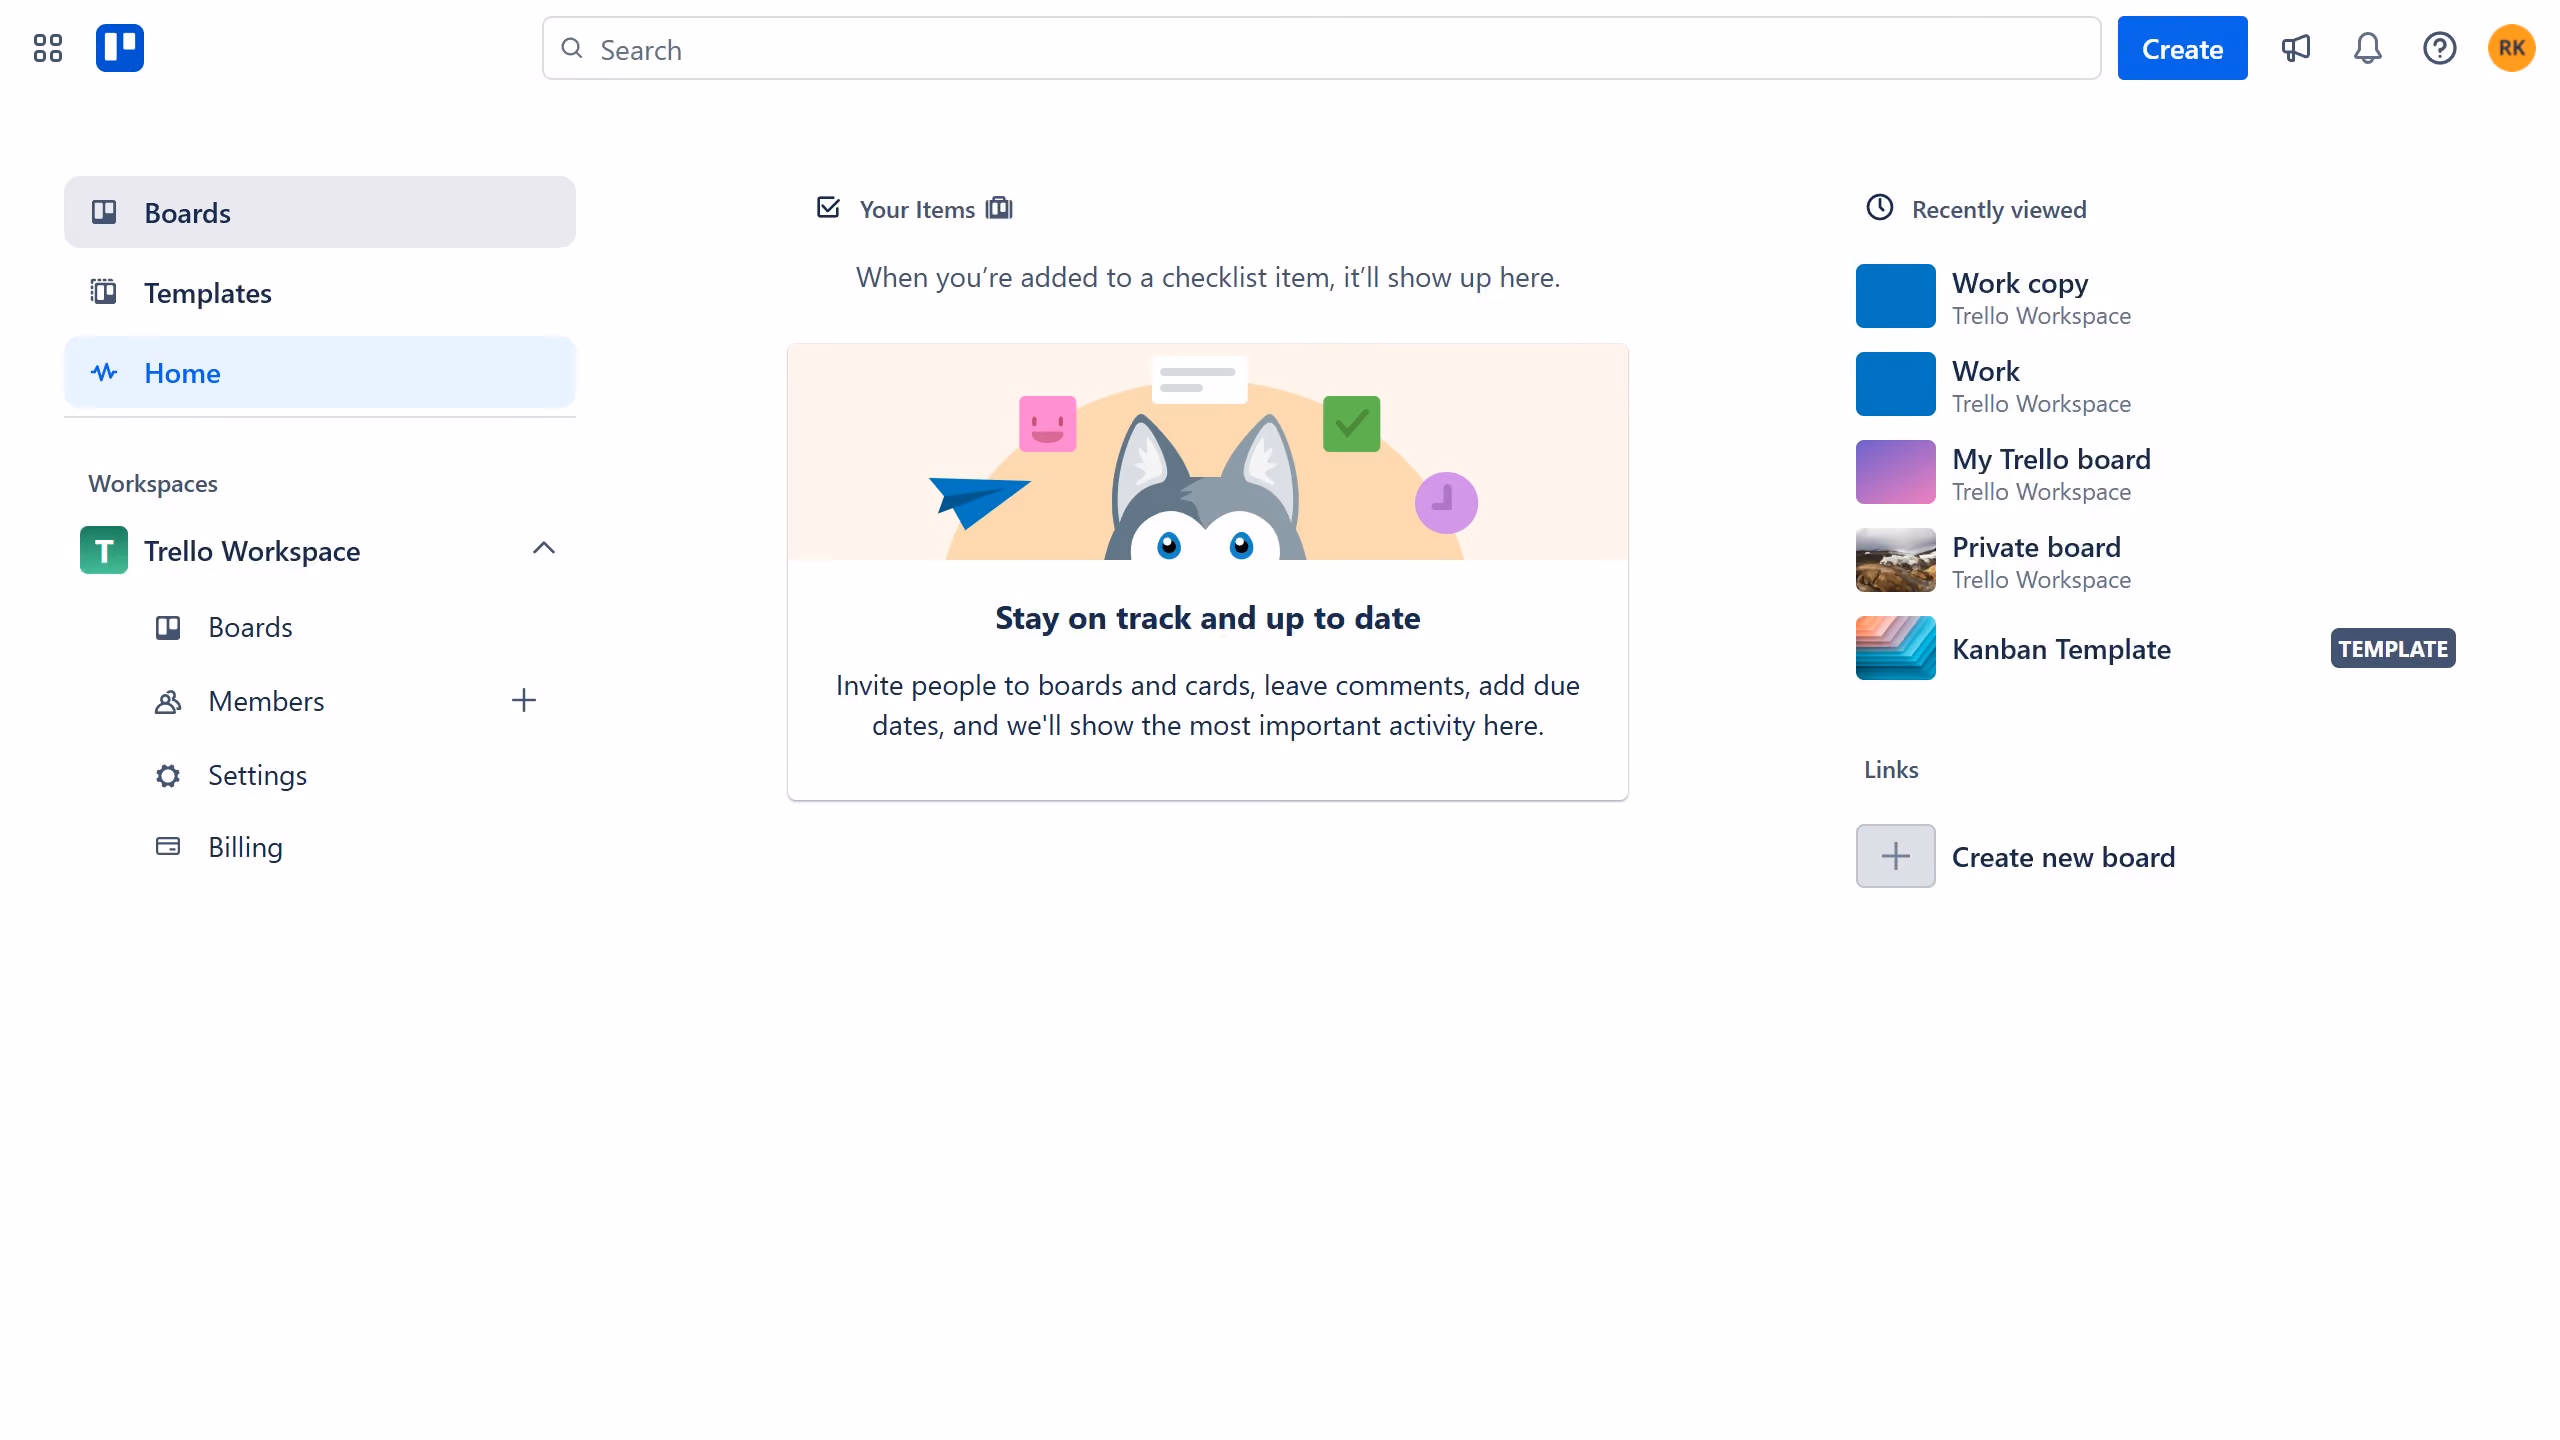Click the Trello logo icon
This screenshot has height=1440, width=2560.
click(x=120, y=48)
